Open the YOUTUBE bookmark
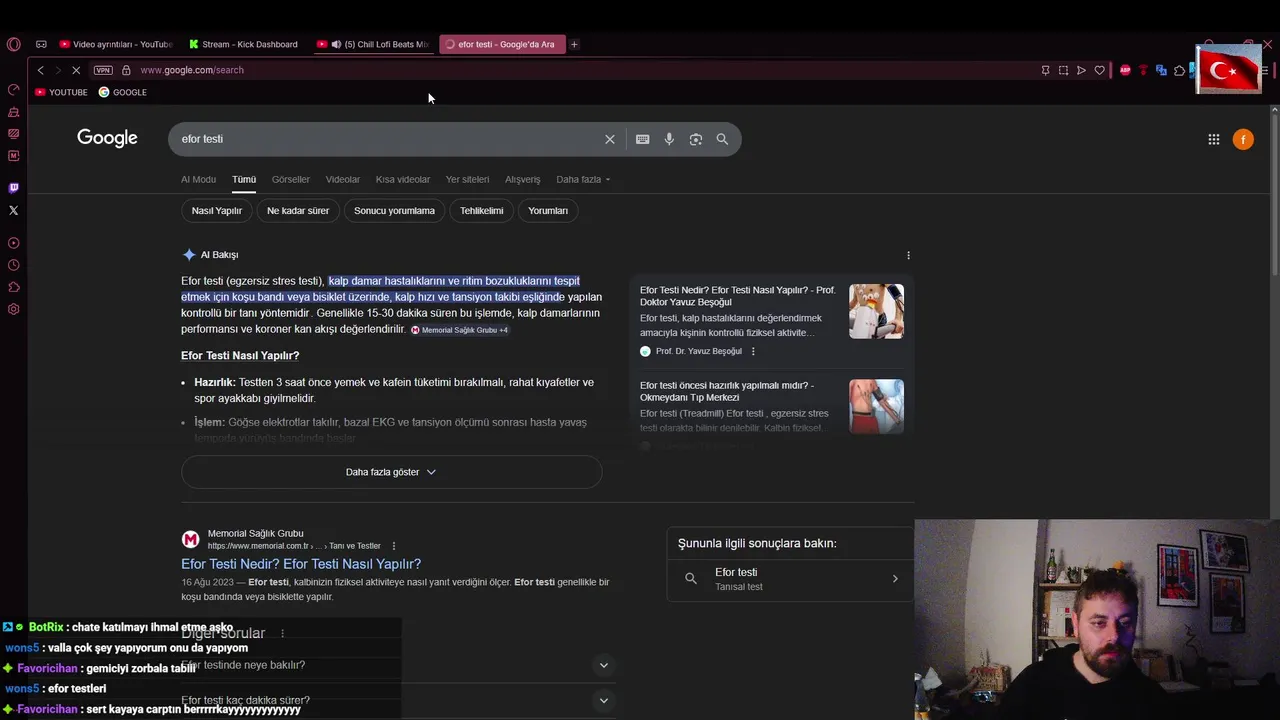Screen dimensions: 1280x720 coord(61,92)
